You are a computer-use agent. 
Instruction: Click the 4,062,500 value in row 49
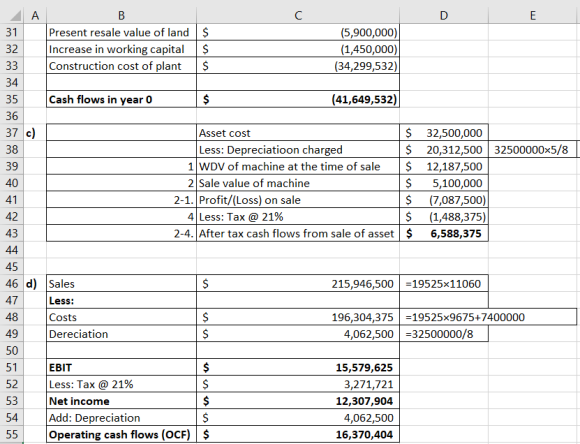[x=298, y=334]
